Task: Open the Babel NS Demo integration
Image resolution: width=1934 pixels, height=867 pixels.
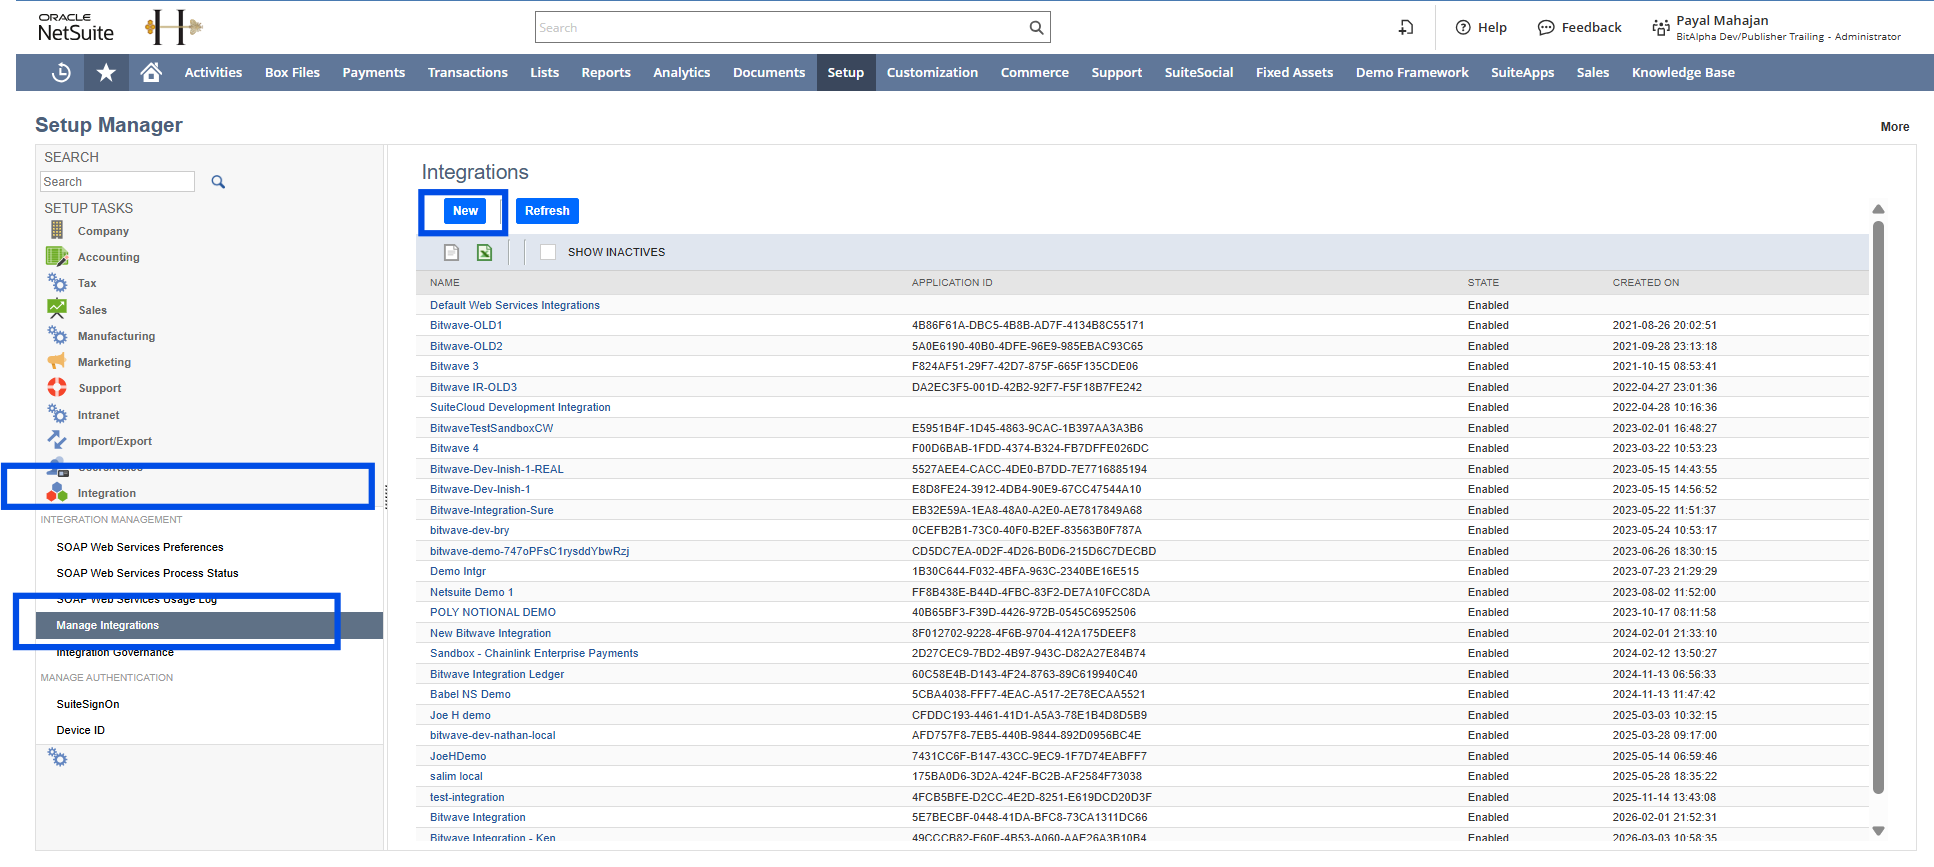Action: [470, 694]
